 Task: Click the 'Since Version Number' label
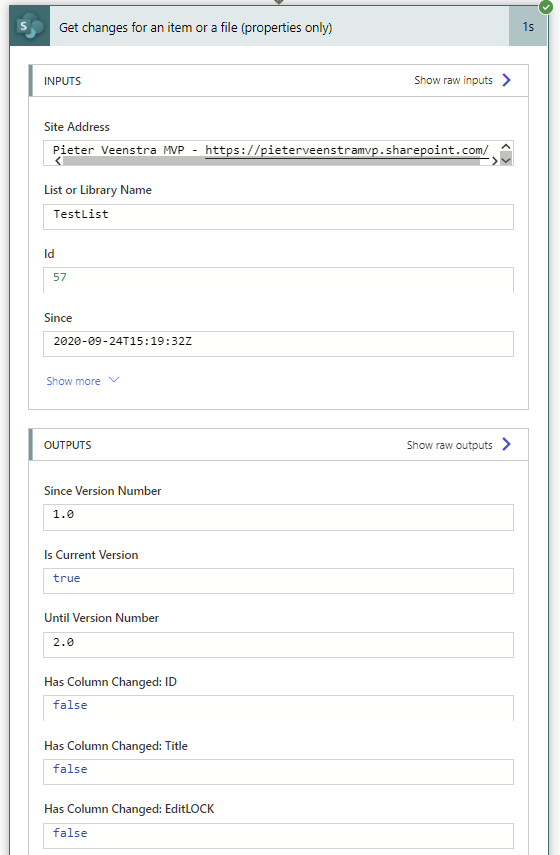[103, 491]
